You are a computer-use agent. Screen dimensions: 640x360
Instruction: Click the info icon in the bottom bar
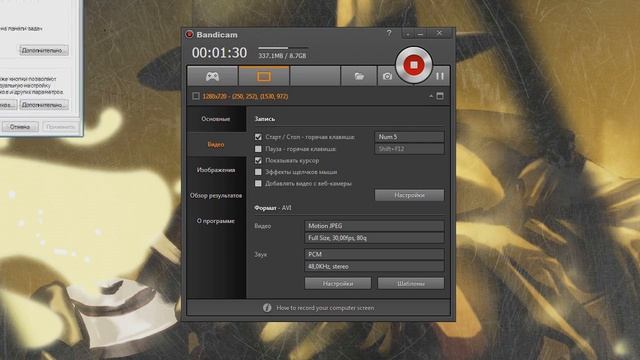(267, 308)
